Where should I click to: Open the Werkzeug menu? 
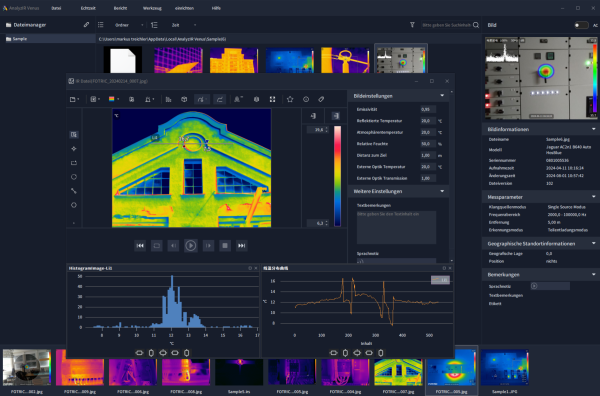[152, 8]
